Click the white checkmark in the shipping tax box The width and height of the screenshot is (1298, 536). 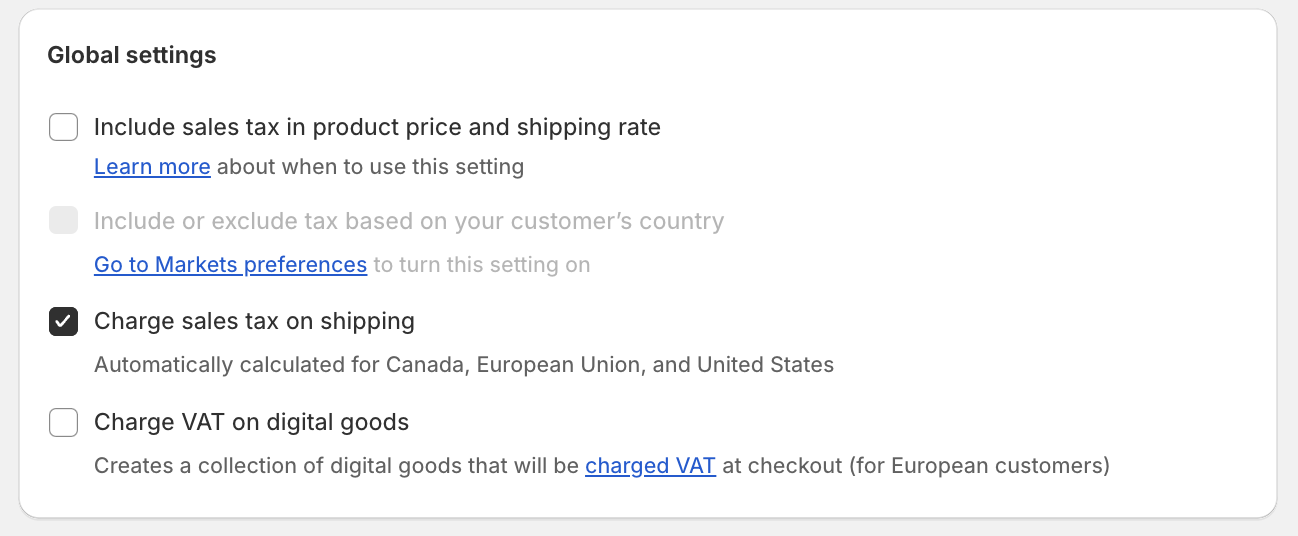click(64, 322)
